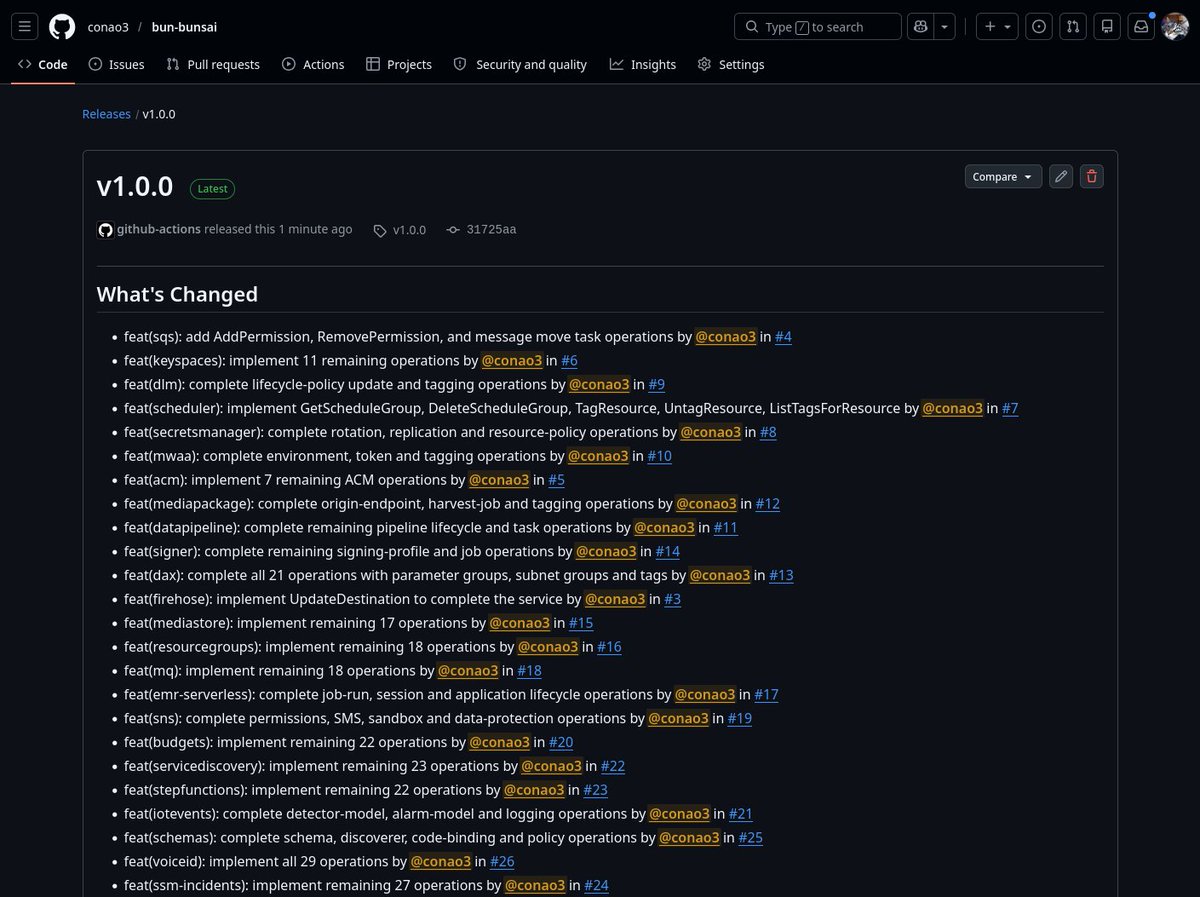Open pull request #5 for acm
Viewport: 1200px width, 897px height.
[x=556, y=480]
